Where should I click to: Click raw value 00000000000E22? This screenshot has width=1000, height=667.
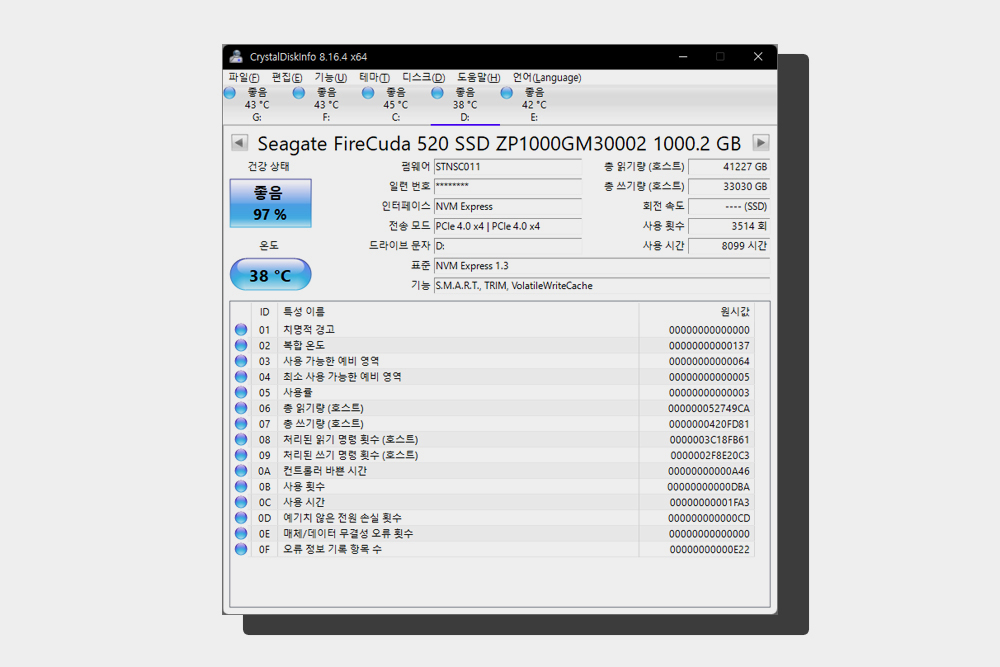709,550
